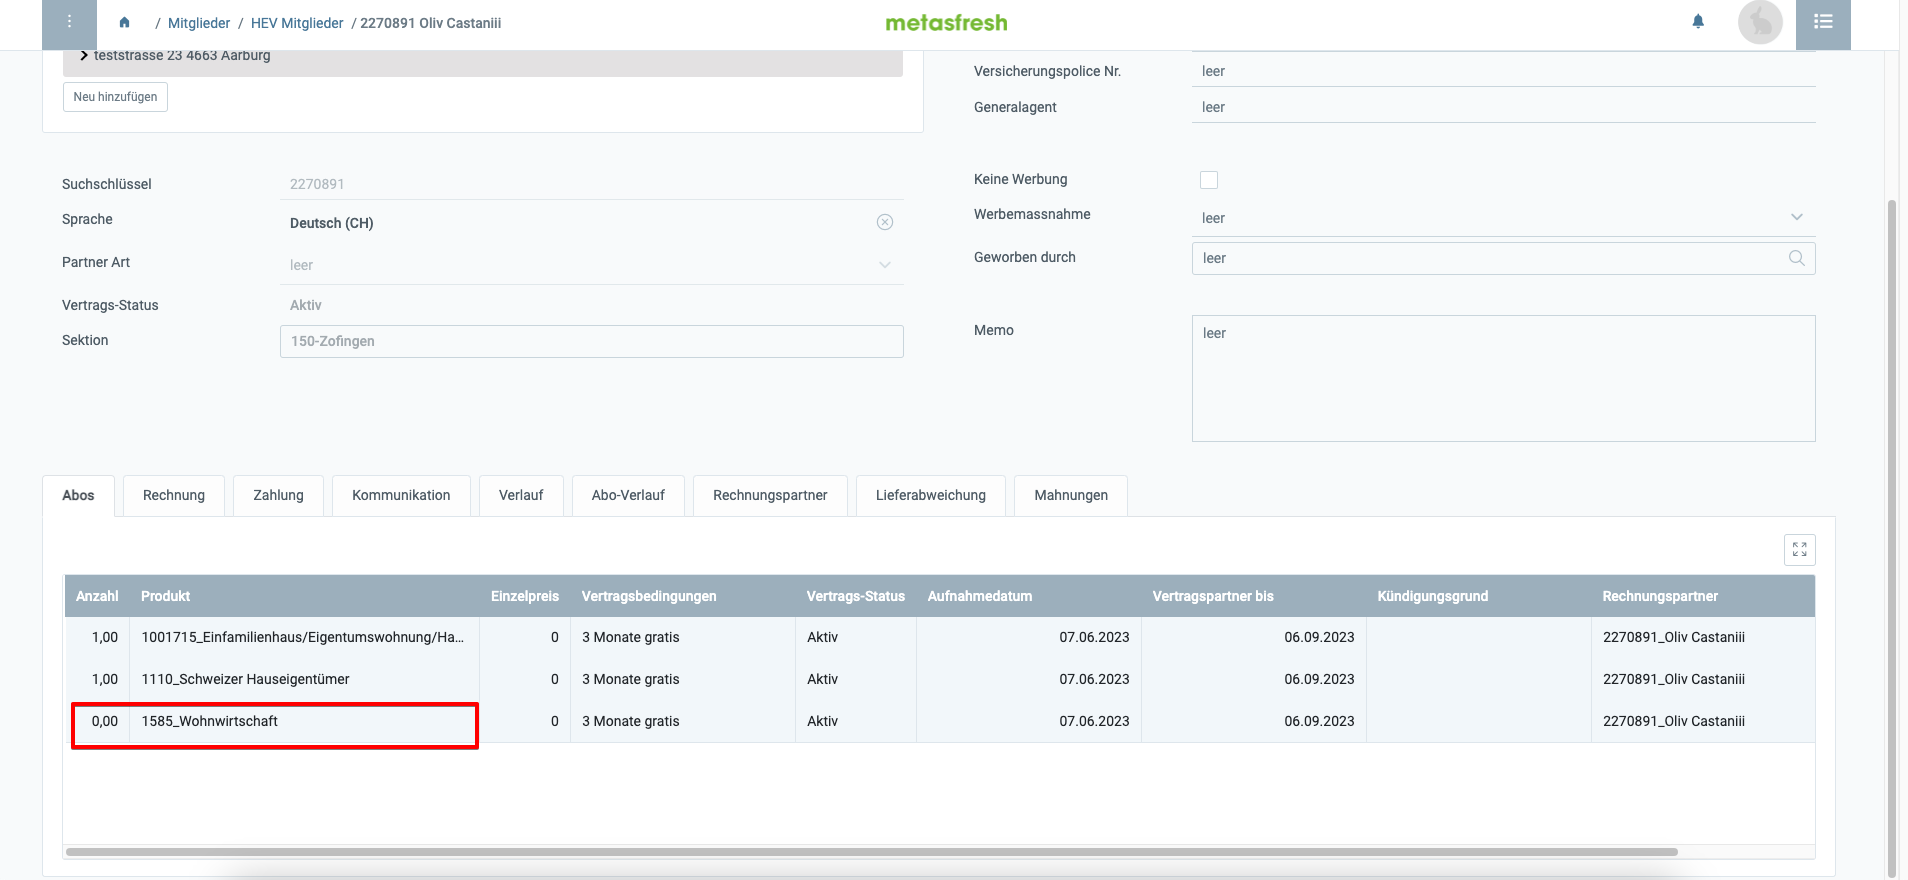The height and width of the screenshot is (880, 1908).
Task: Click the Sektion input field
Action: coord(592,341)
